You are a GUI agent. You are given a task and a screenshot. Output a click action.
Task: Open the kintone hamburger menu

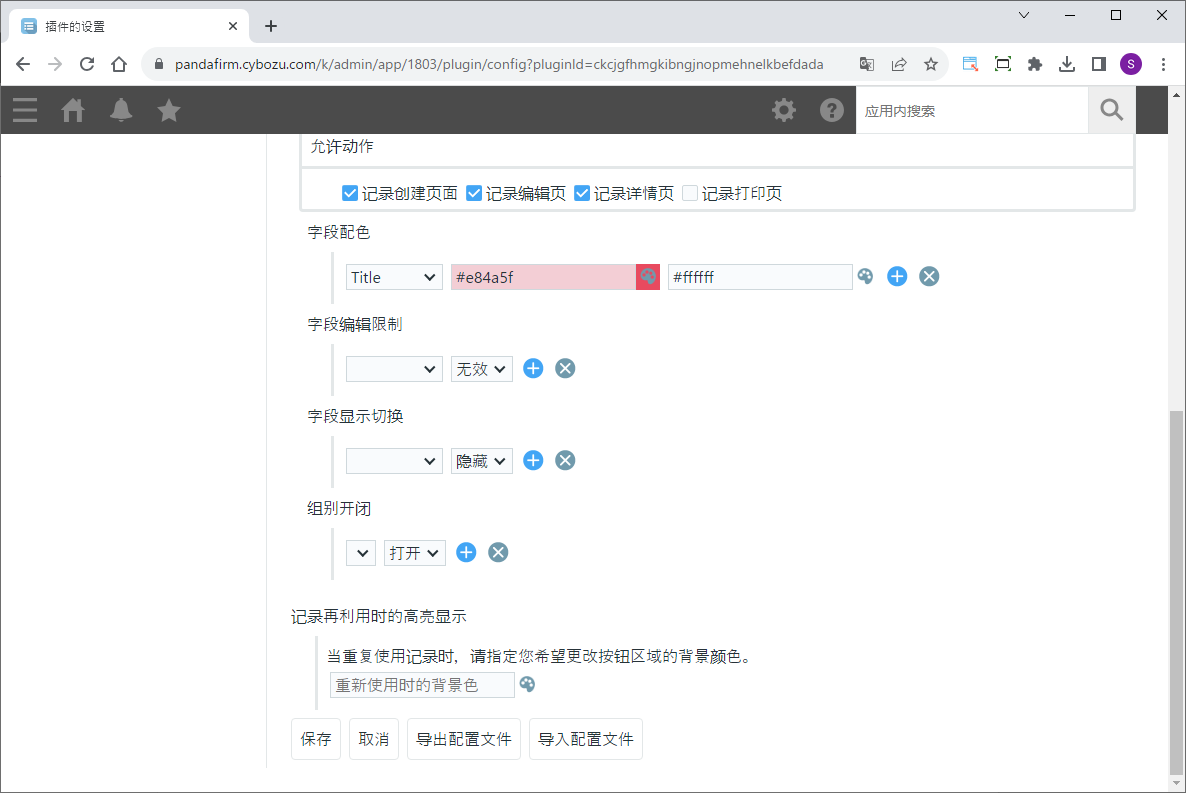point(25,110)
